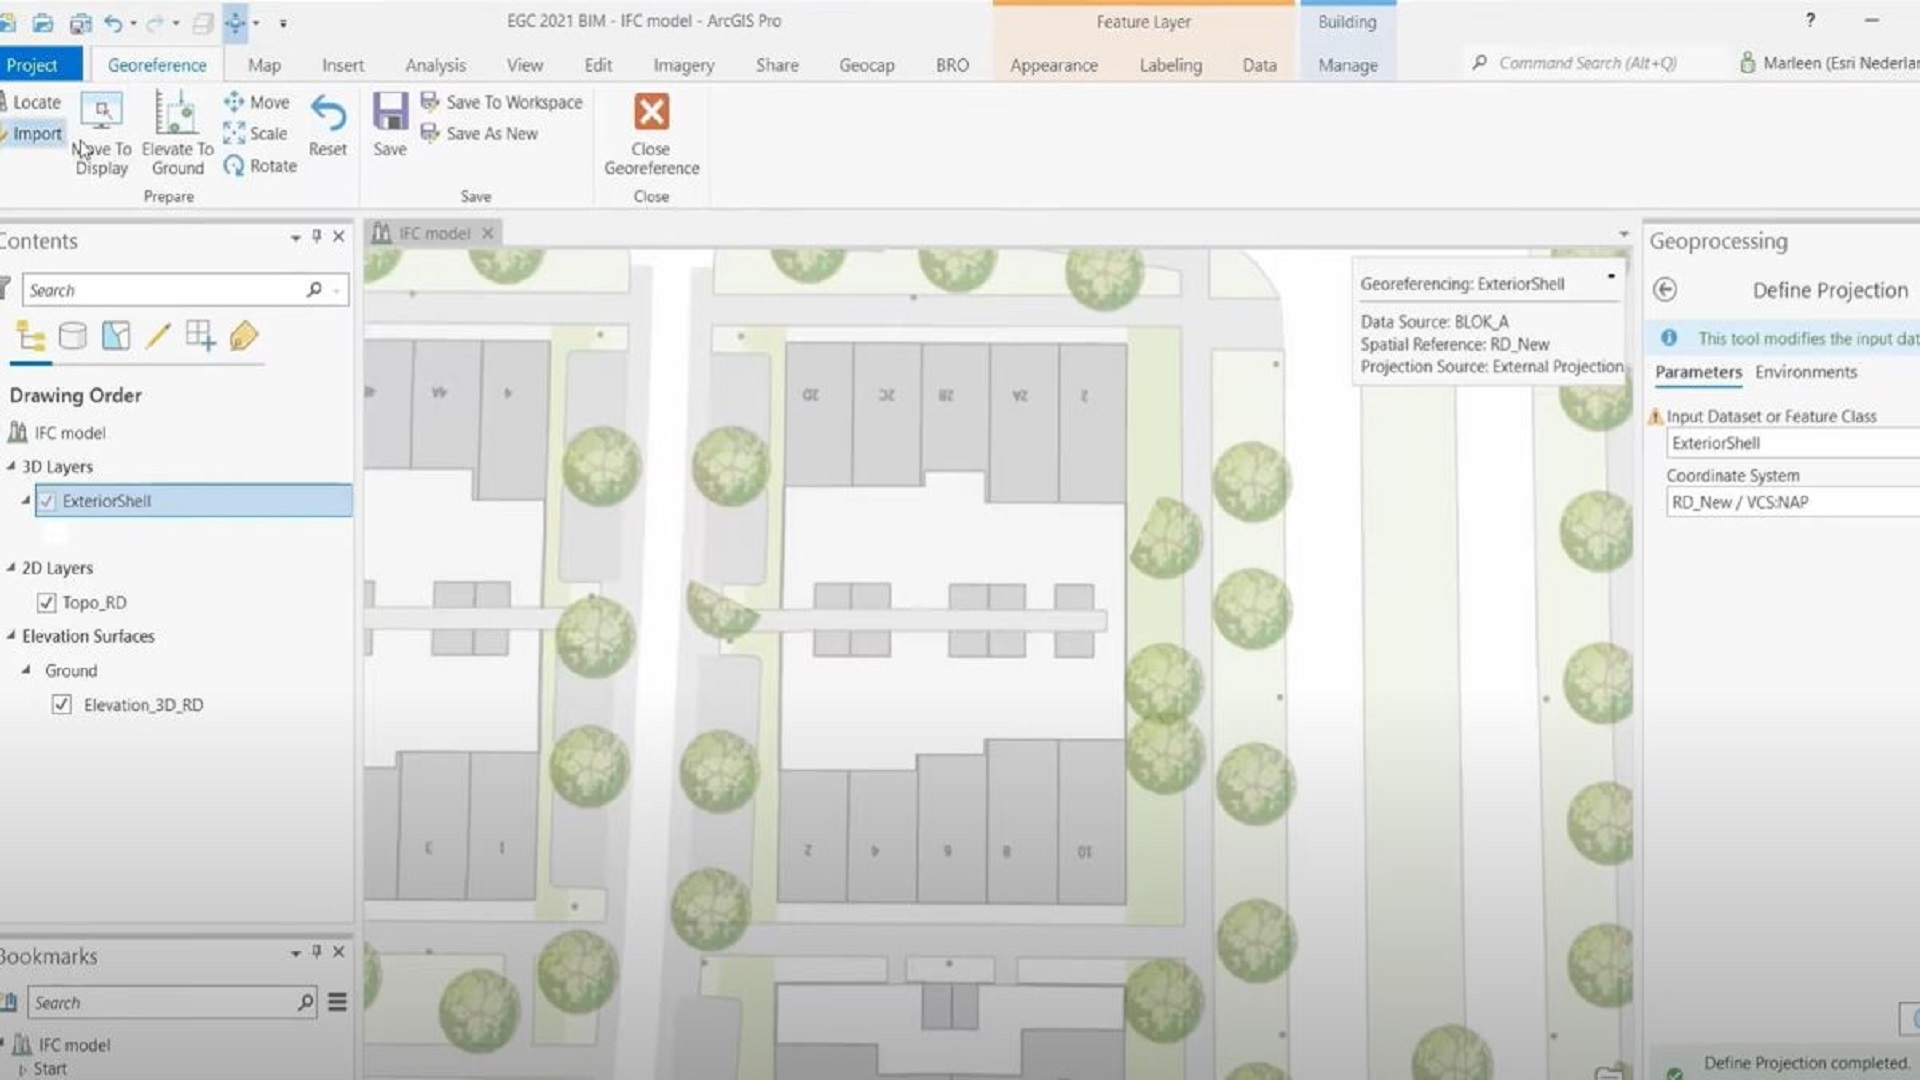
Task: Switch to List By Data Source view
Action: tap(72, 336)
